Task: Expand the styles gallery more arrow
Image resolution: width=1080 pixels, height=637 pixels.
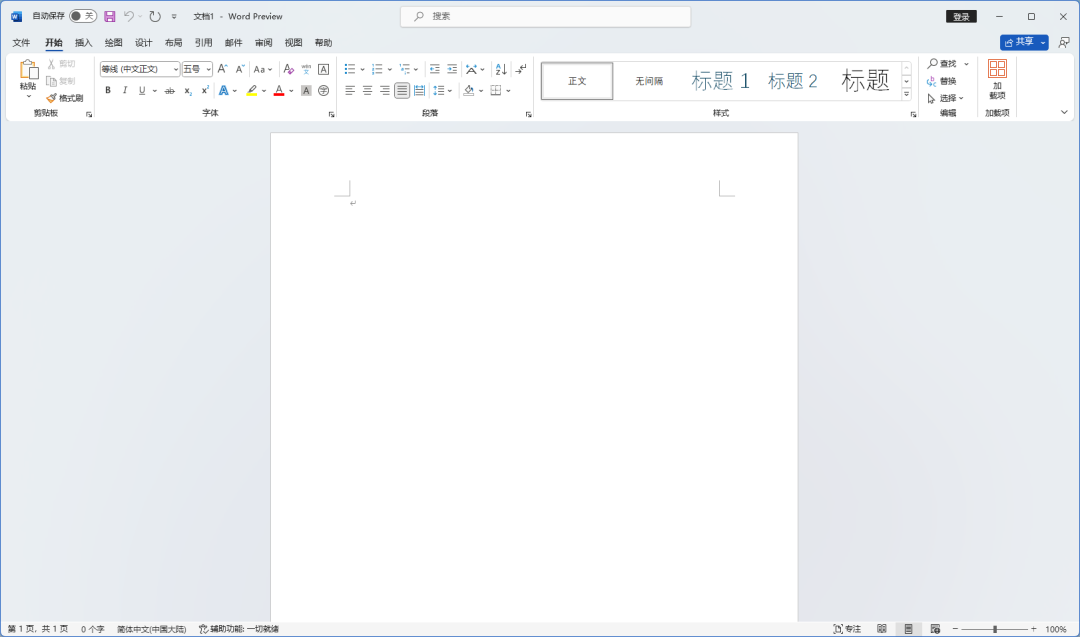Action: [906, 94]
